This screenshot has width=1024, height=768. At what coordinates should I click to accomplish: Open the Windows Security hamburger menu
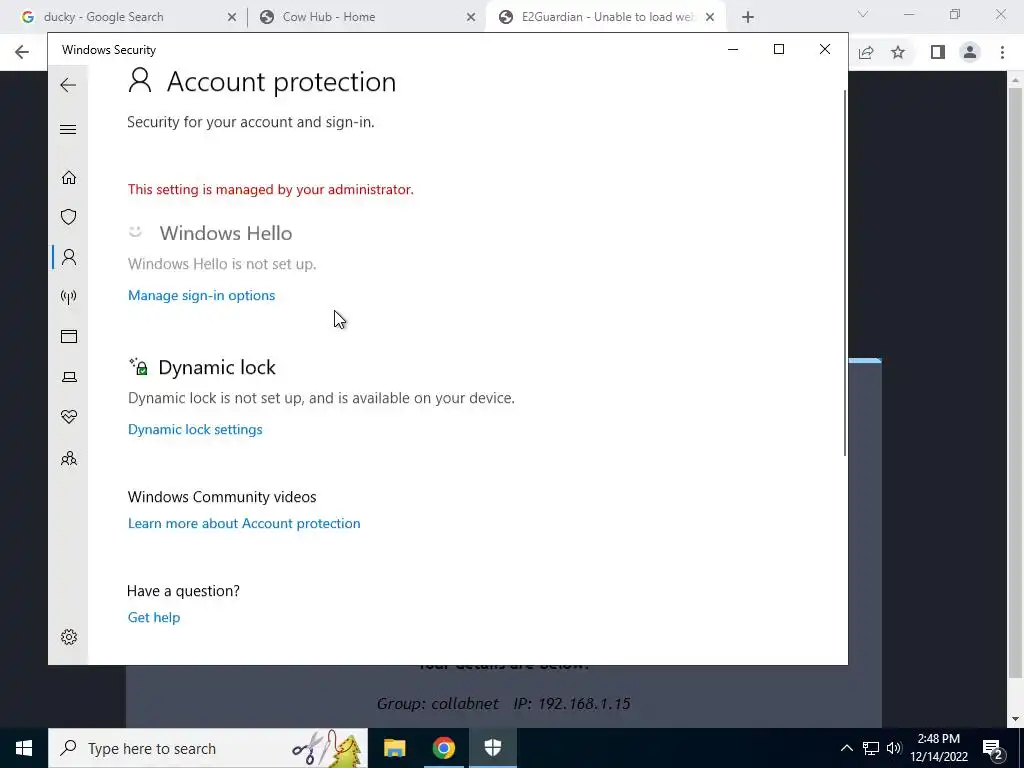point(68,129)
